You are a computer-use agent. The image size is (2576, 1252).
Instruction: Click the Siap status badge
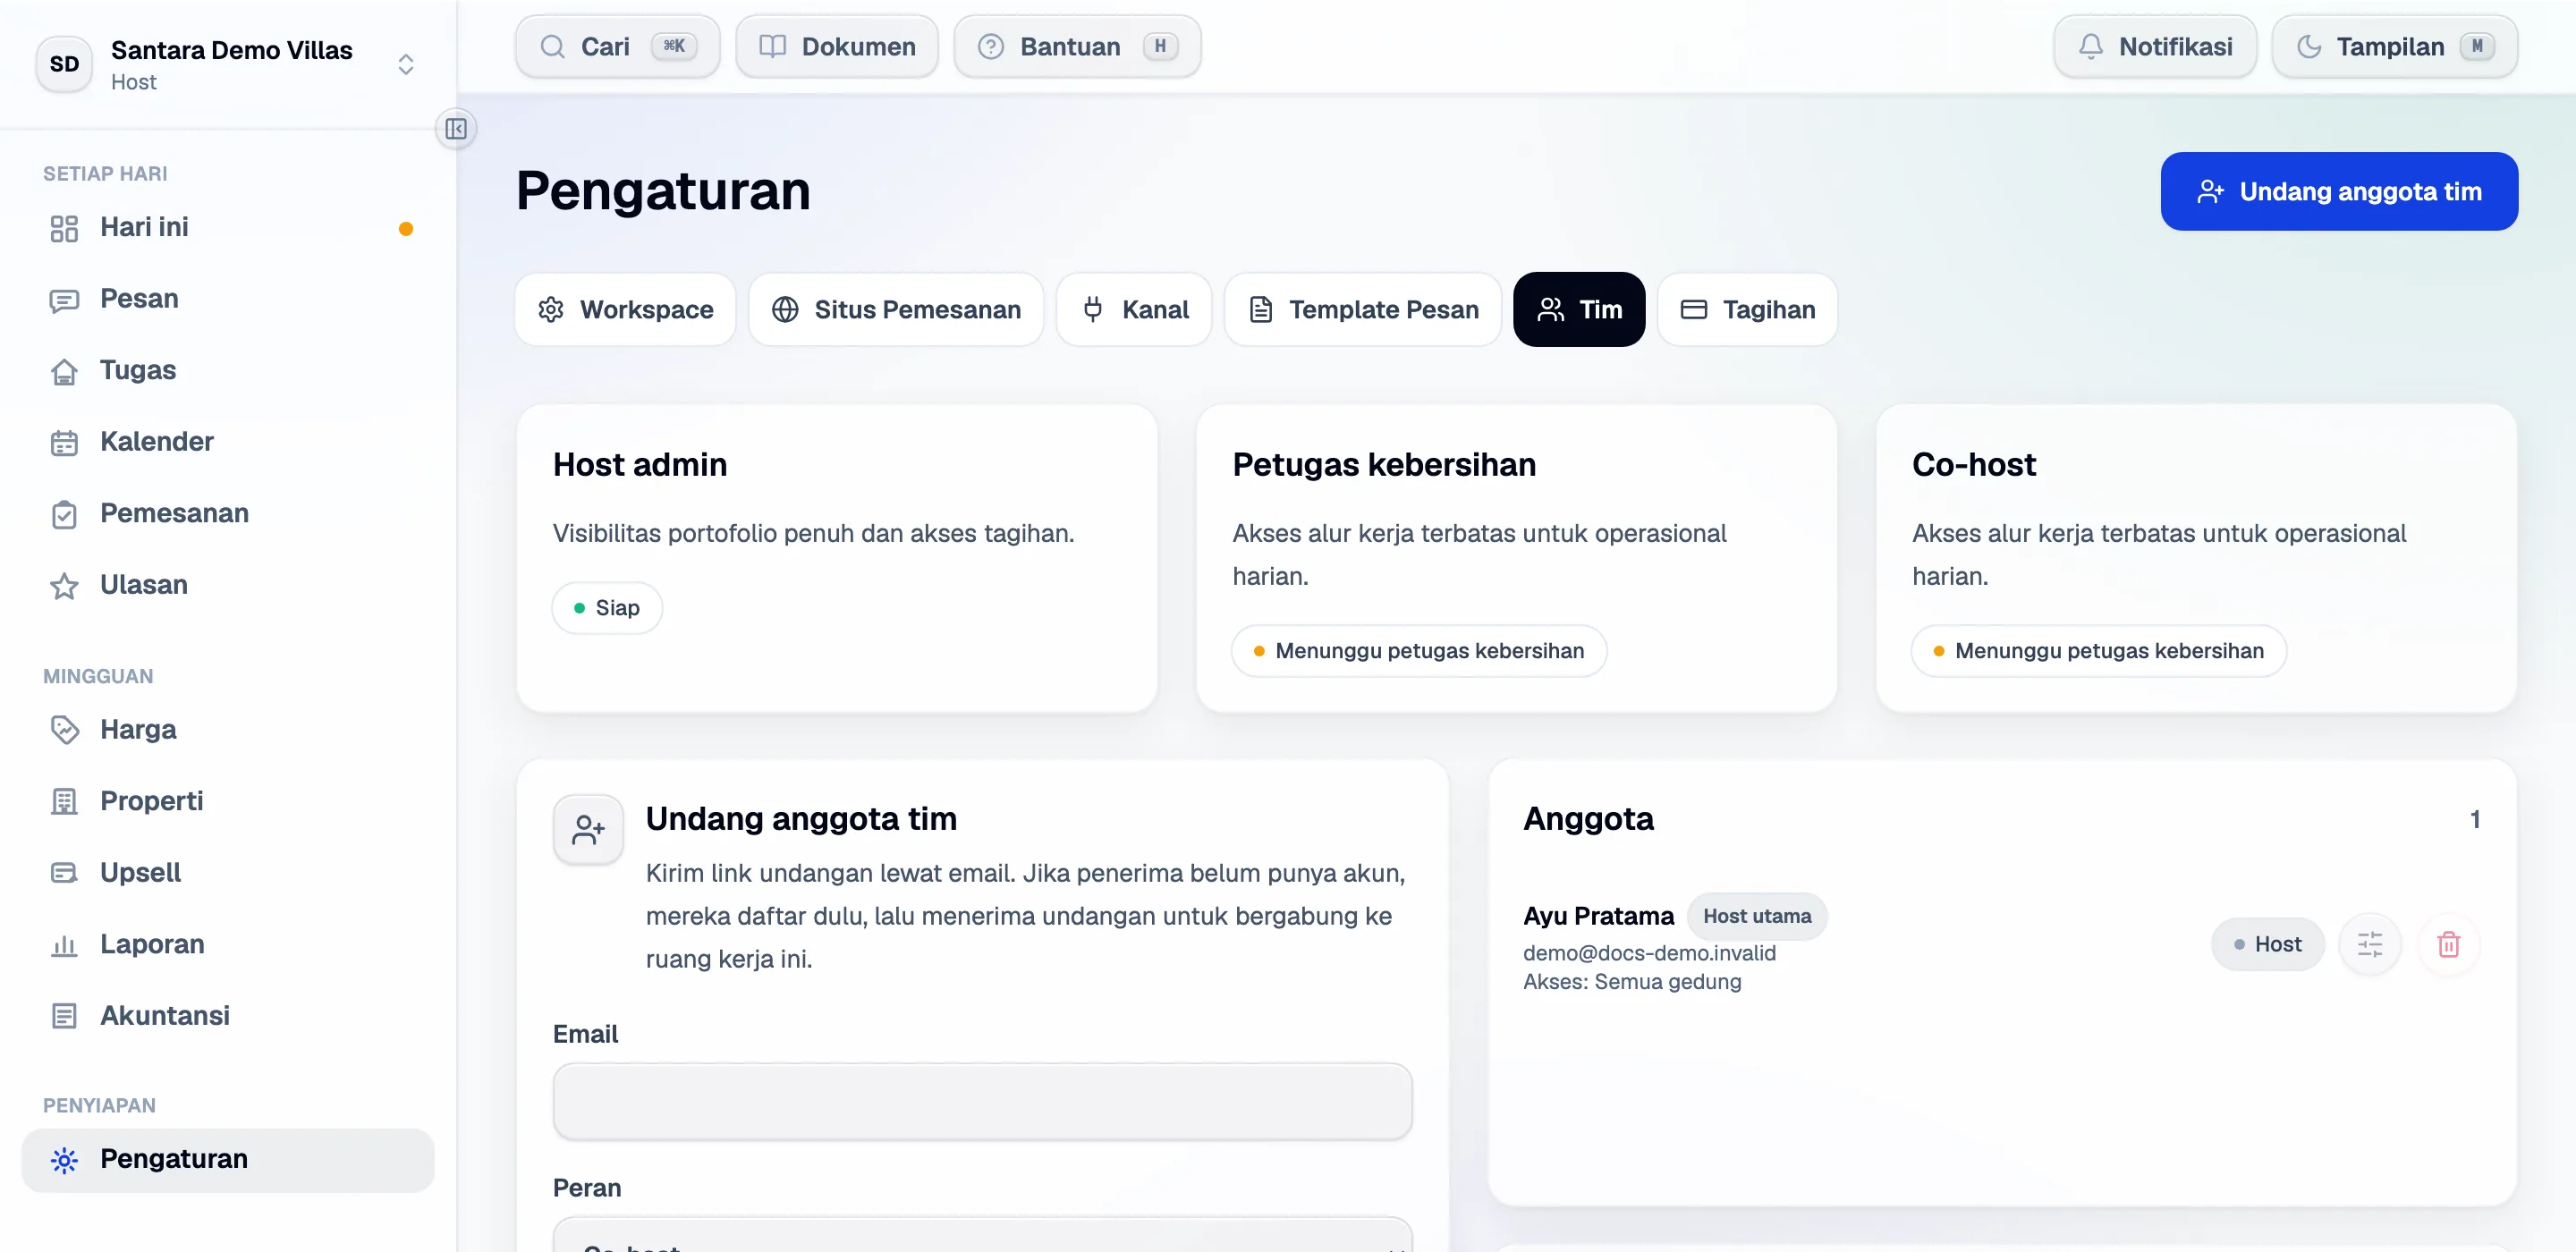[x=607, y=608]
